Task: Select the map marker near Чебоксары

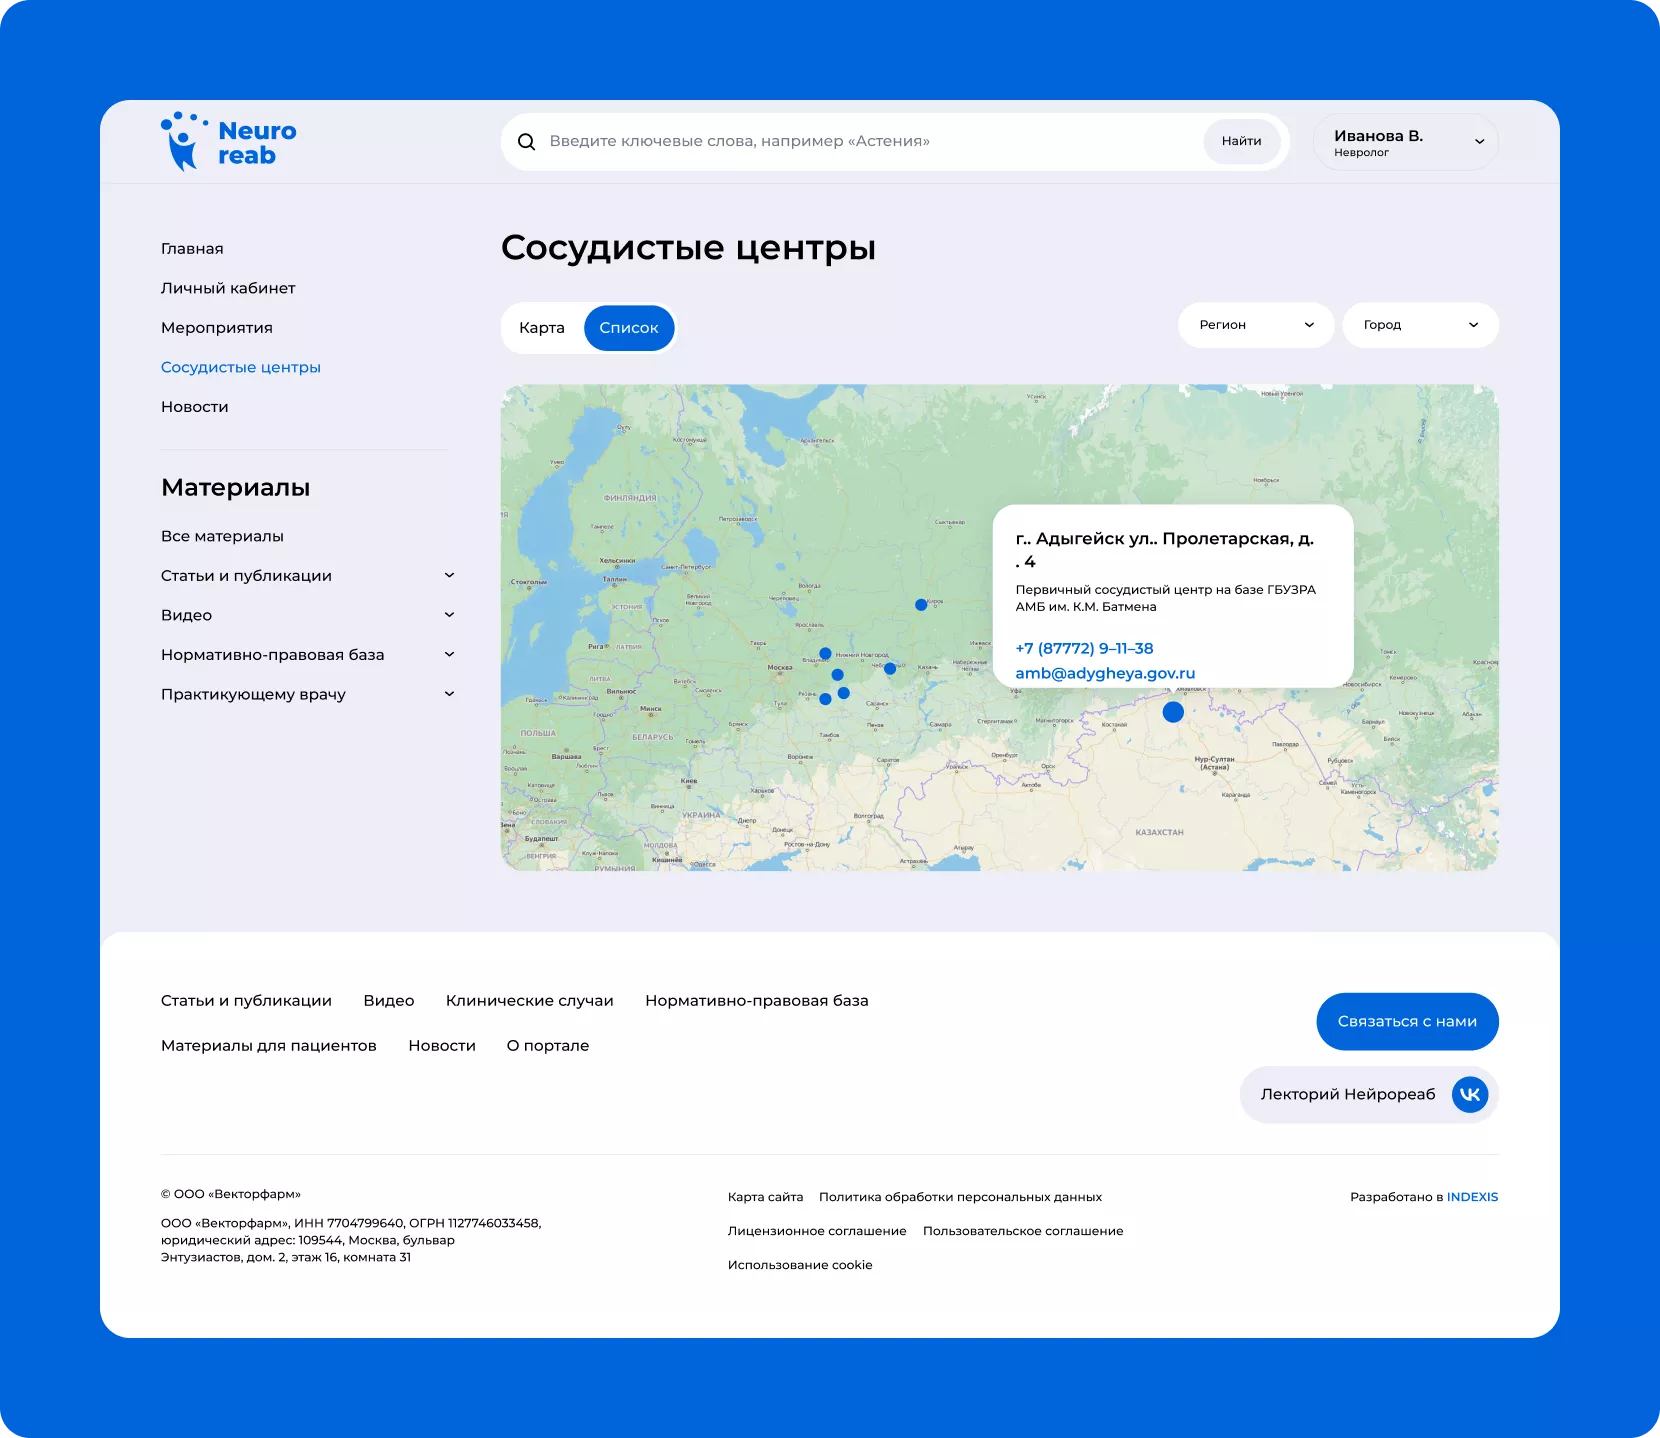Action: (x=890, y=669)
